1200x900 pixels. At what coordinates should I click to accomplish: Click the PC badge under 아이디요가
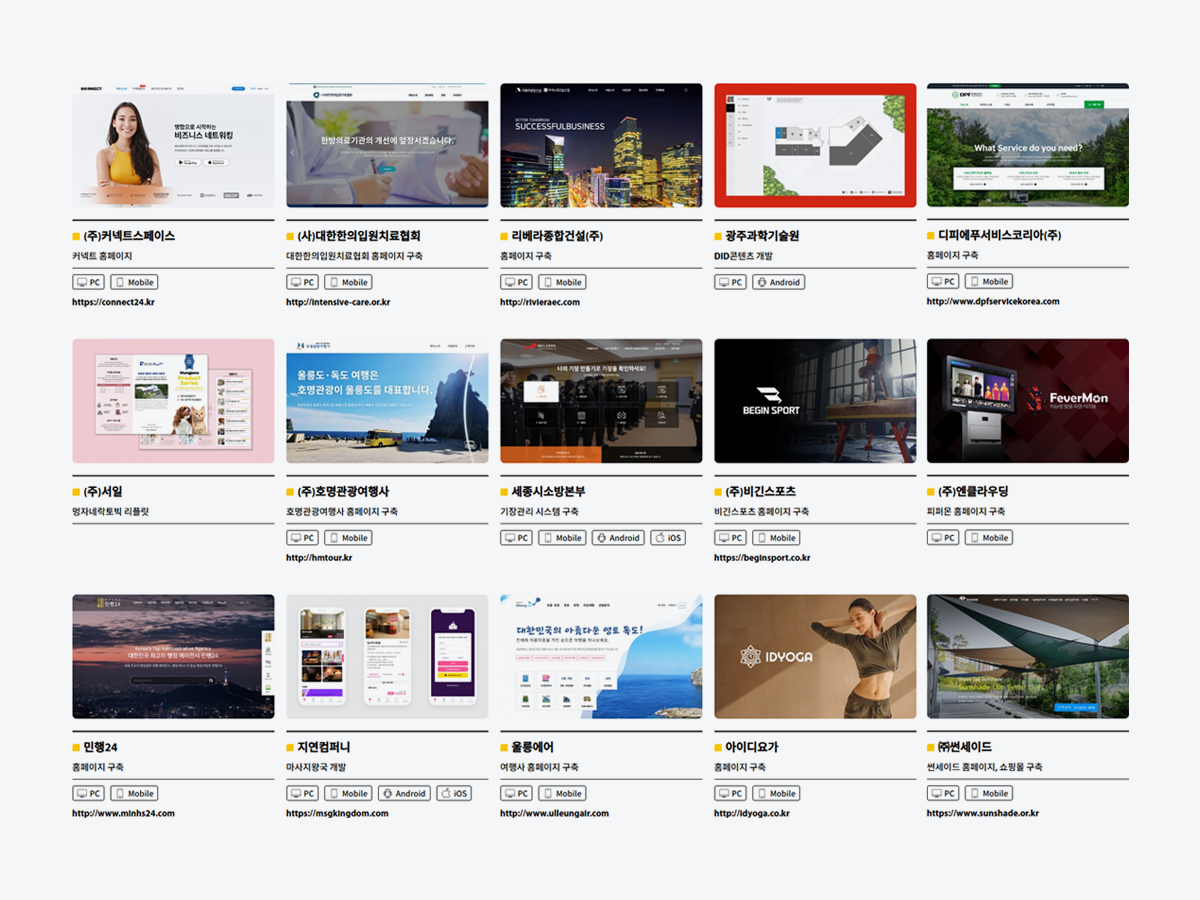(x=730, y=793)
